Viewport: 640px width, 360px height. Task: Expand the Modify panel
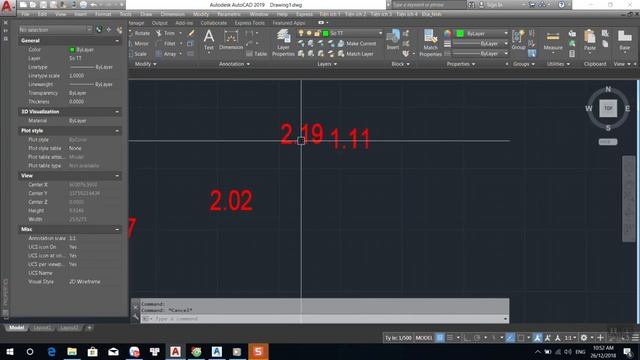(145, 64)
